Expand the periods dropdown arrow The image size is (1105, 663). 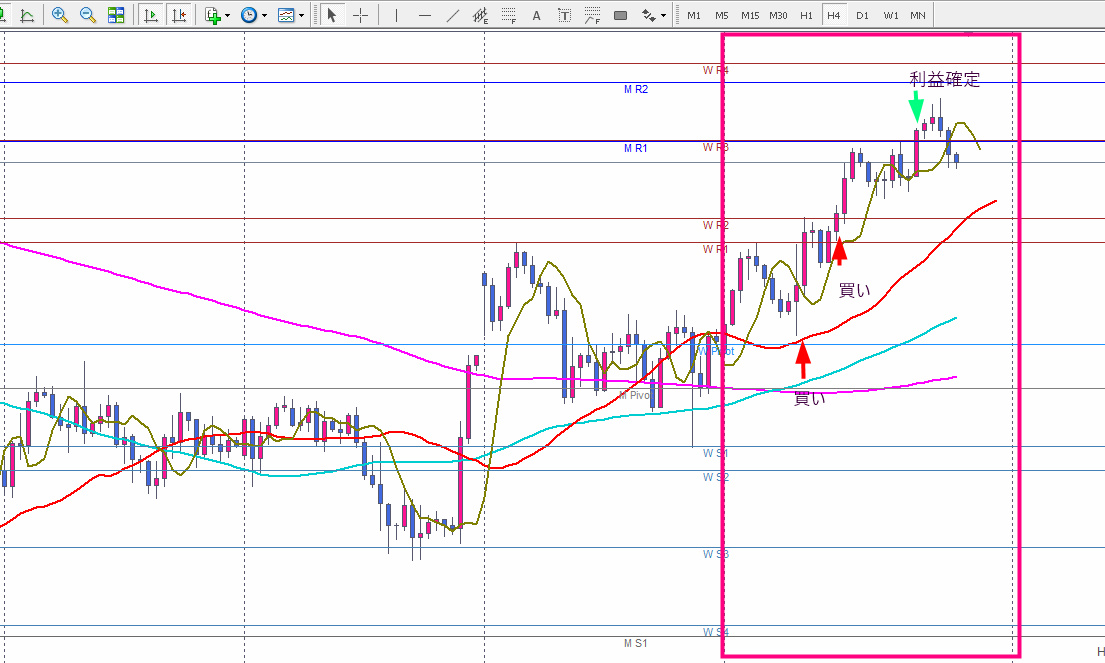click(x=264, y=16)
